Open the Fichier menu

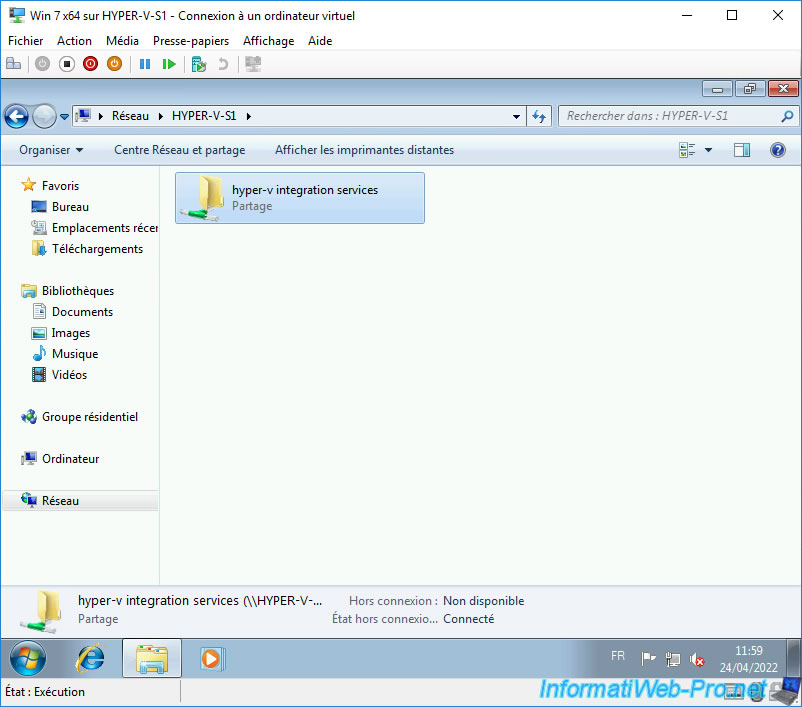point(26,40)
